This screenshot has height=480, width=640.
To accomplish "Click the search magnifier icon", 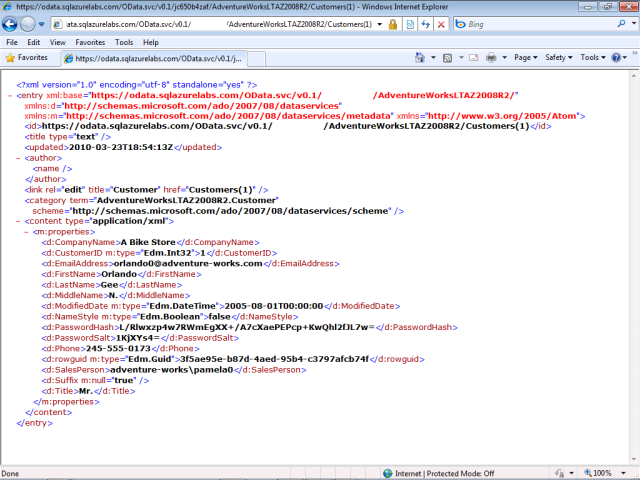I will (622, 24).
